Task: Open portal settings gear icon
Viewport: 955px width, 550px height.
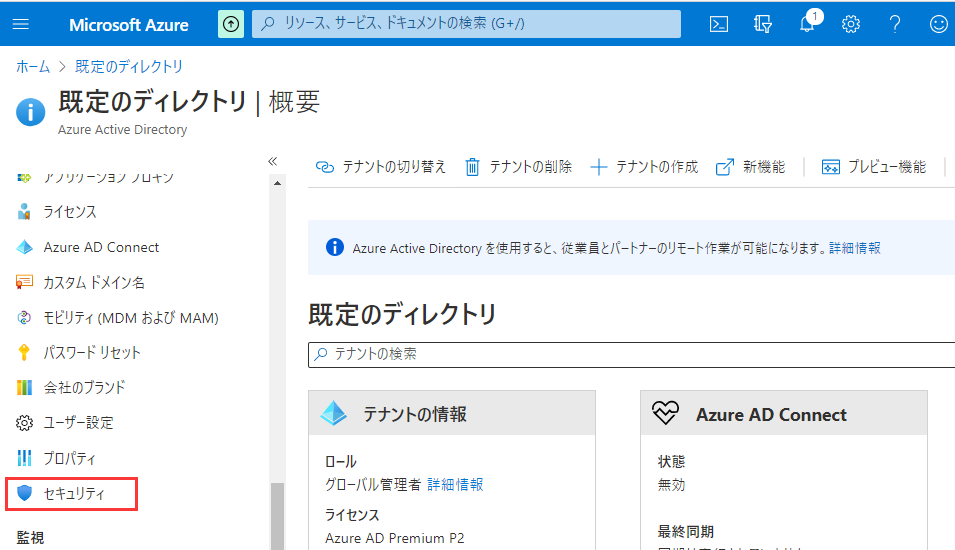Action: 851,25
